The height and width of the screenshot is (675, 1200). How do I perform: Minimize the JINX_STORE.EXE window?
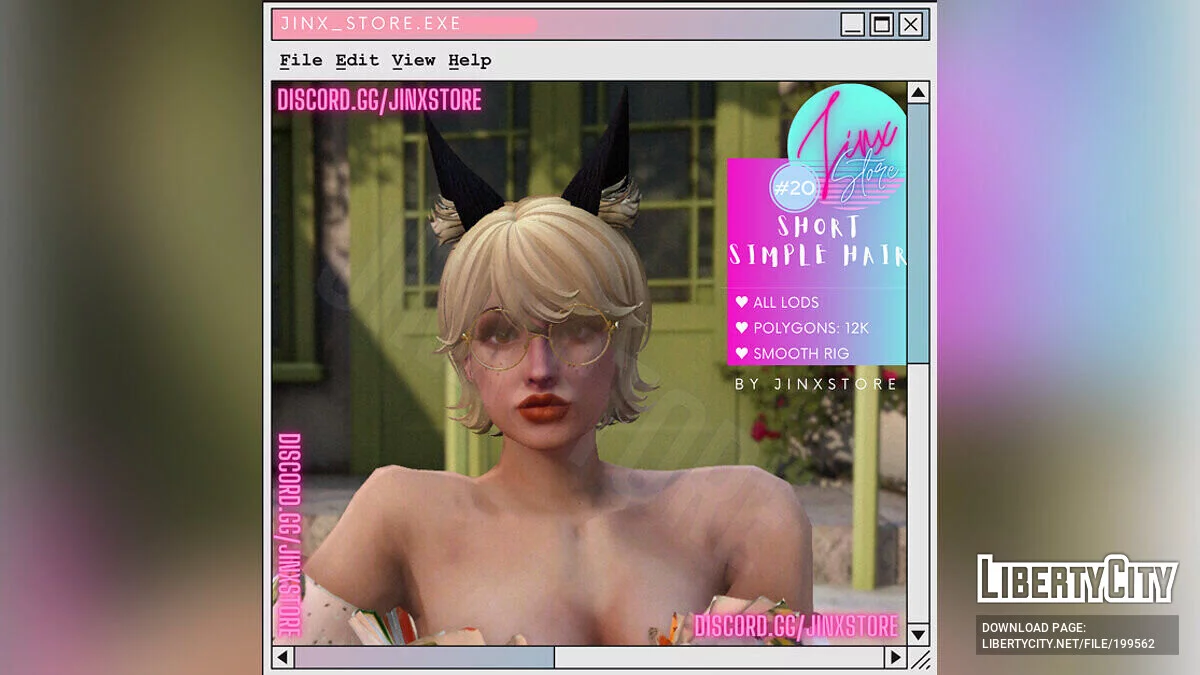tap(852, 25)
